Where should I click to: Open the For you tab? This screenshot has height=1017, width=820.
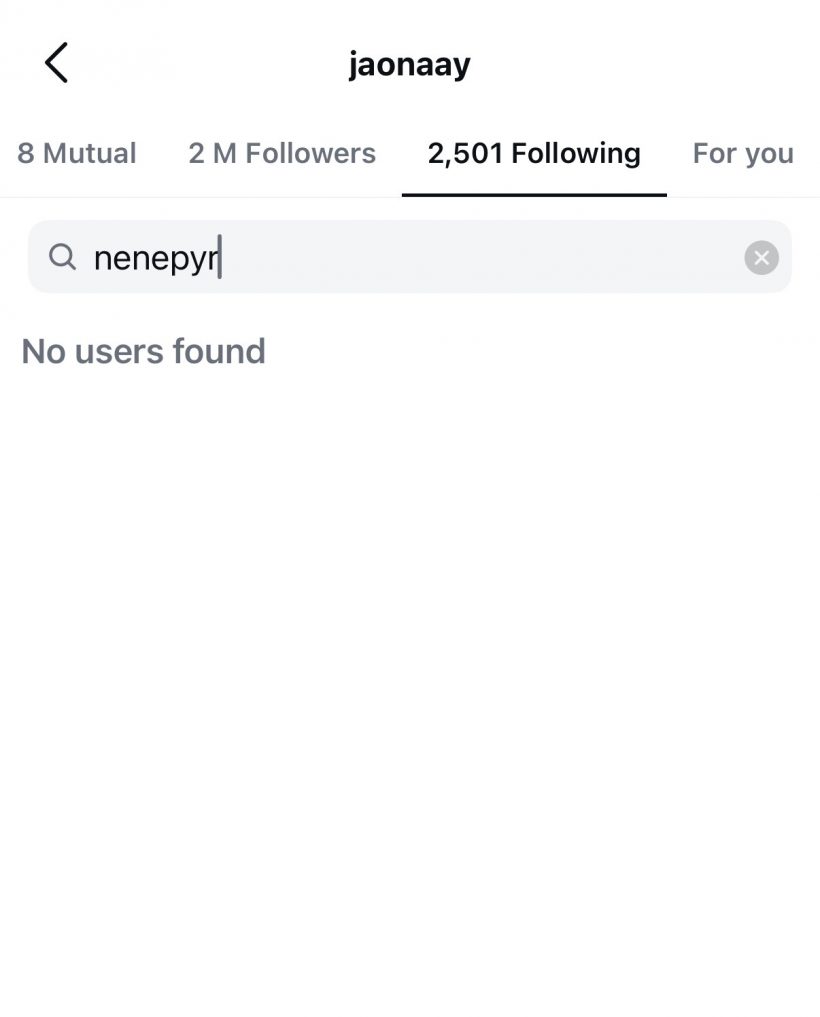743,154
